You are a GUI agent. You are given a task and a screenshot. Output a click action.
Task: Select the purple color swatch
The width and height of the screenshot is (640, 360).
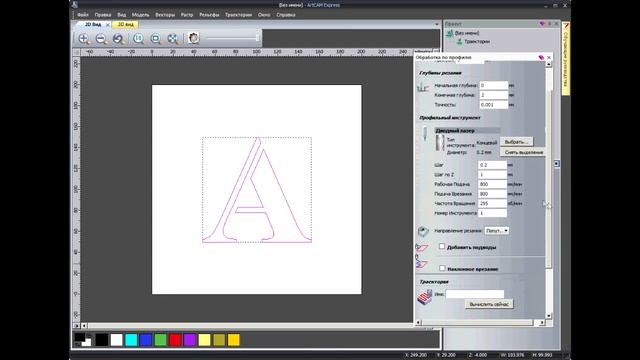(190, 340)
